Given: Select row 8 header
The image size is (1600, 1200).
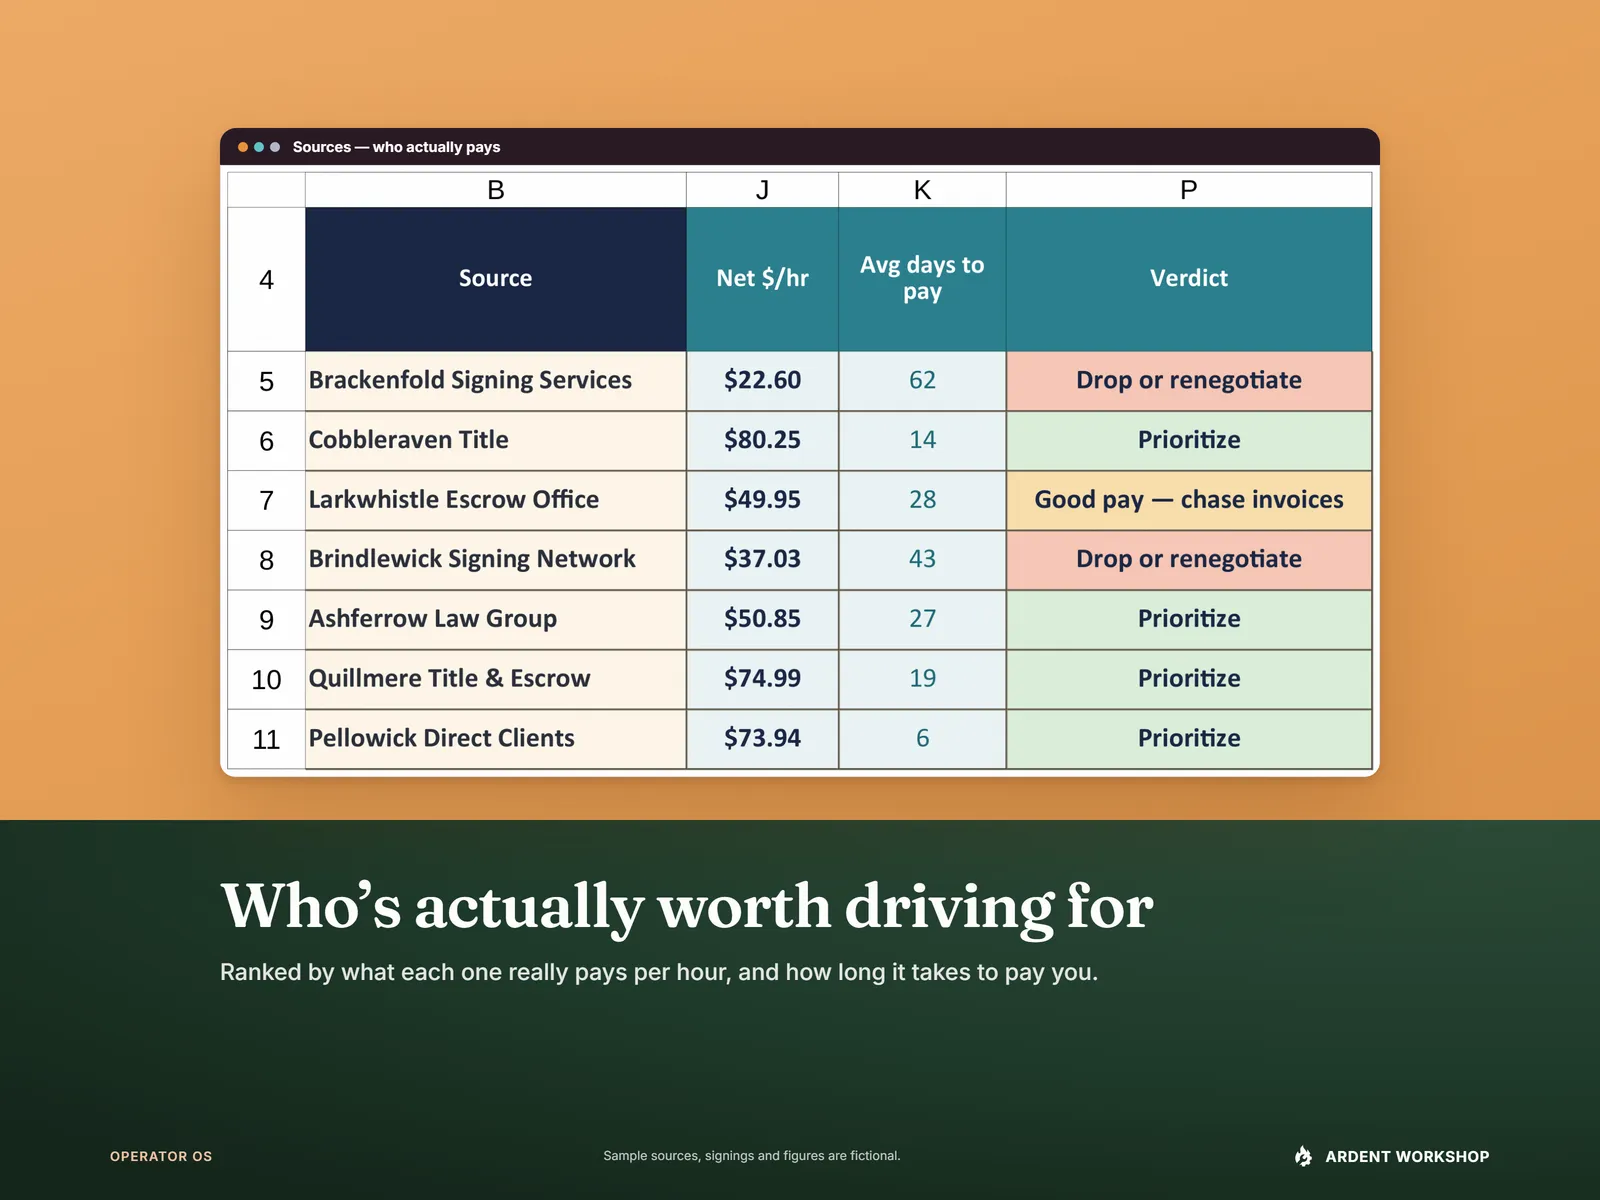Looking at the screenshot, I should tap(266, 560).
